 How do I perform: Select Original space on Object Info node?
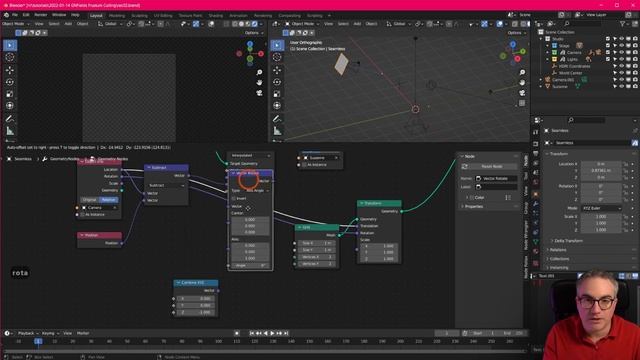click(89, 200)
